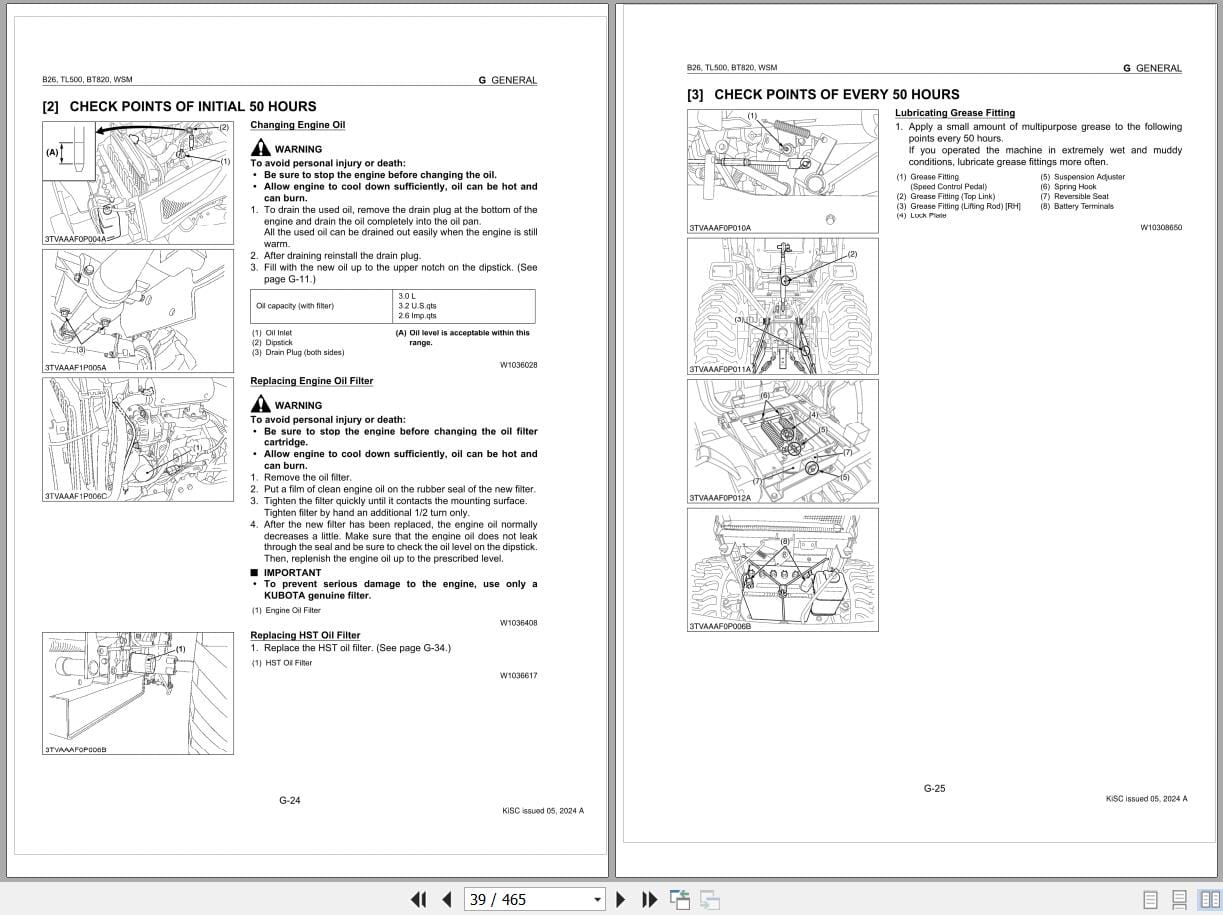
Task: Jump to the last page
Action: click(x=649, y=899)
